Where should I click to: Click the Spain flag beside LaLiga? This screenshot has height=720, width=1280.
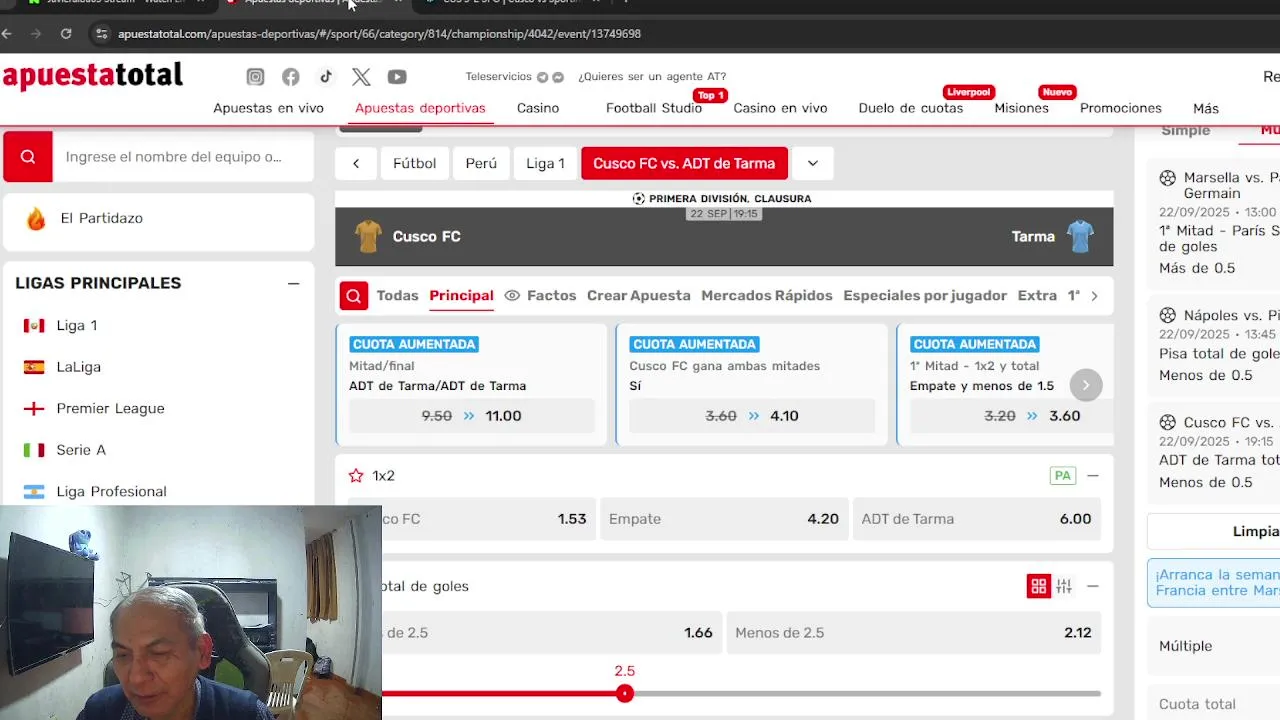pyautogui.click(x=34, y=367)
